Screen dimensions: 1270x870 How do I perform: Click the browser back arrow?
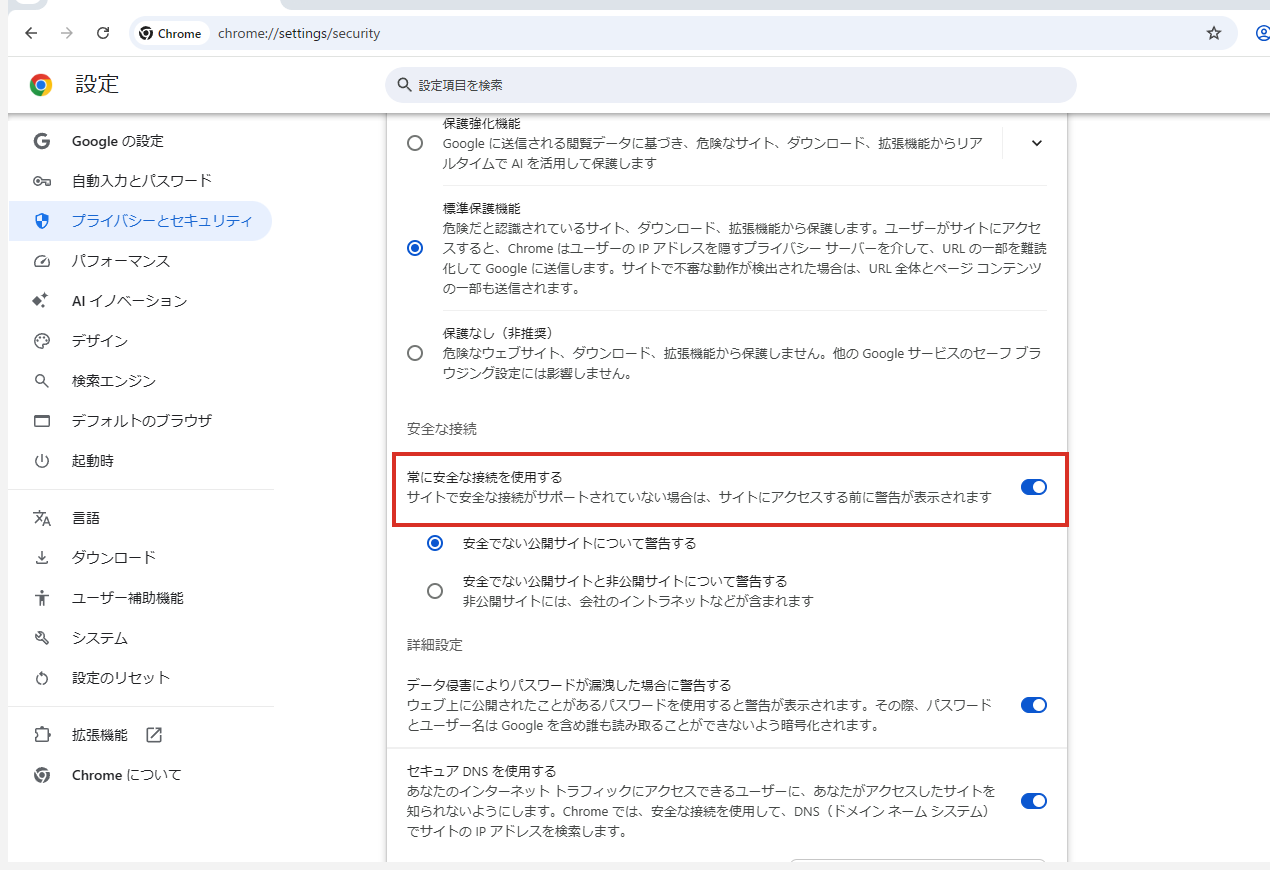[31, 33]
